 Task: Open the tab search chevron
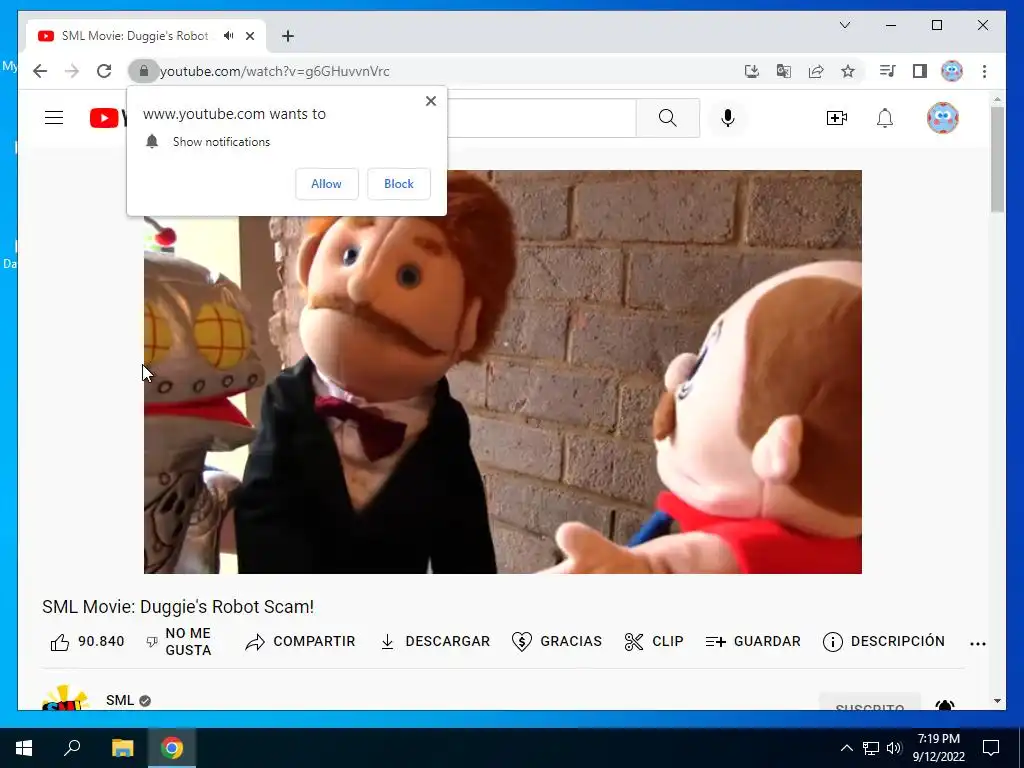pos(845,25)
